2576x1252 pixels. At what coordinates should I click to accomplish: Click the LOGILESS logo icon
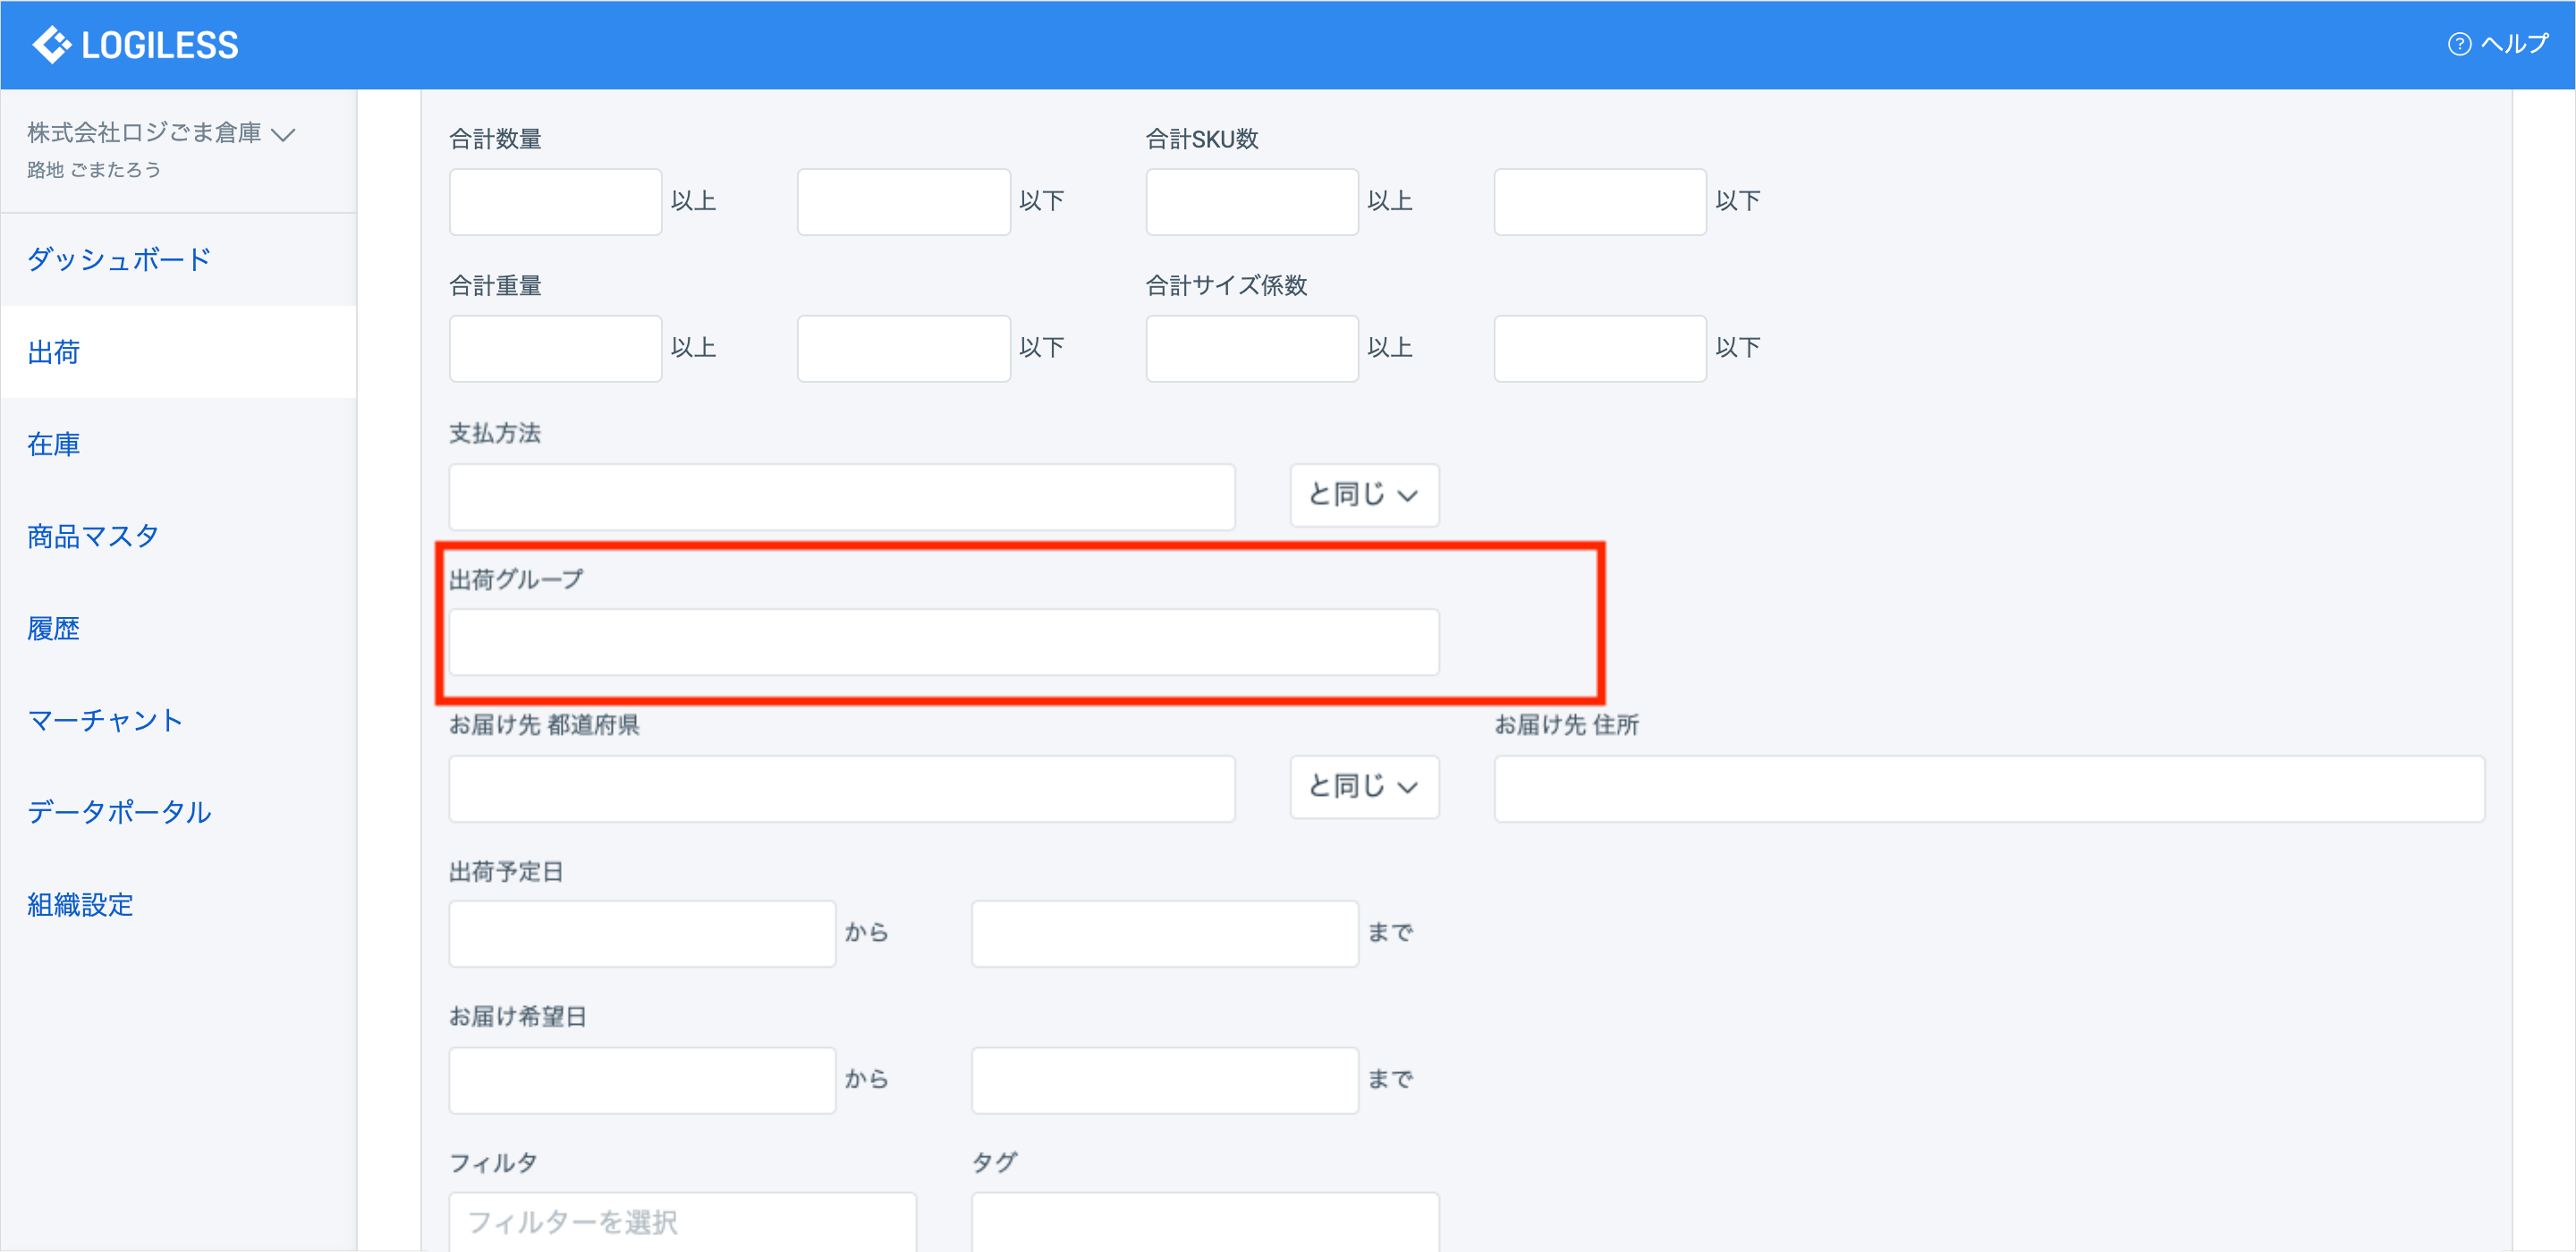pos(52,45)
